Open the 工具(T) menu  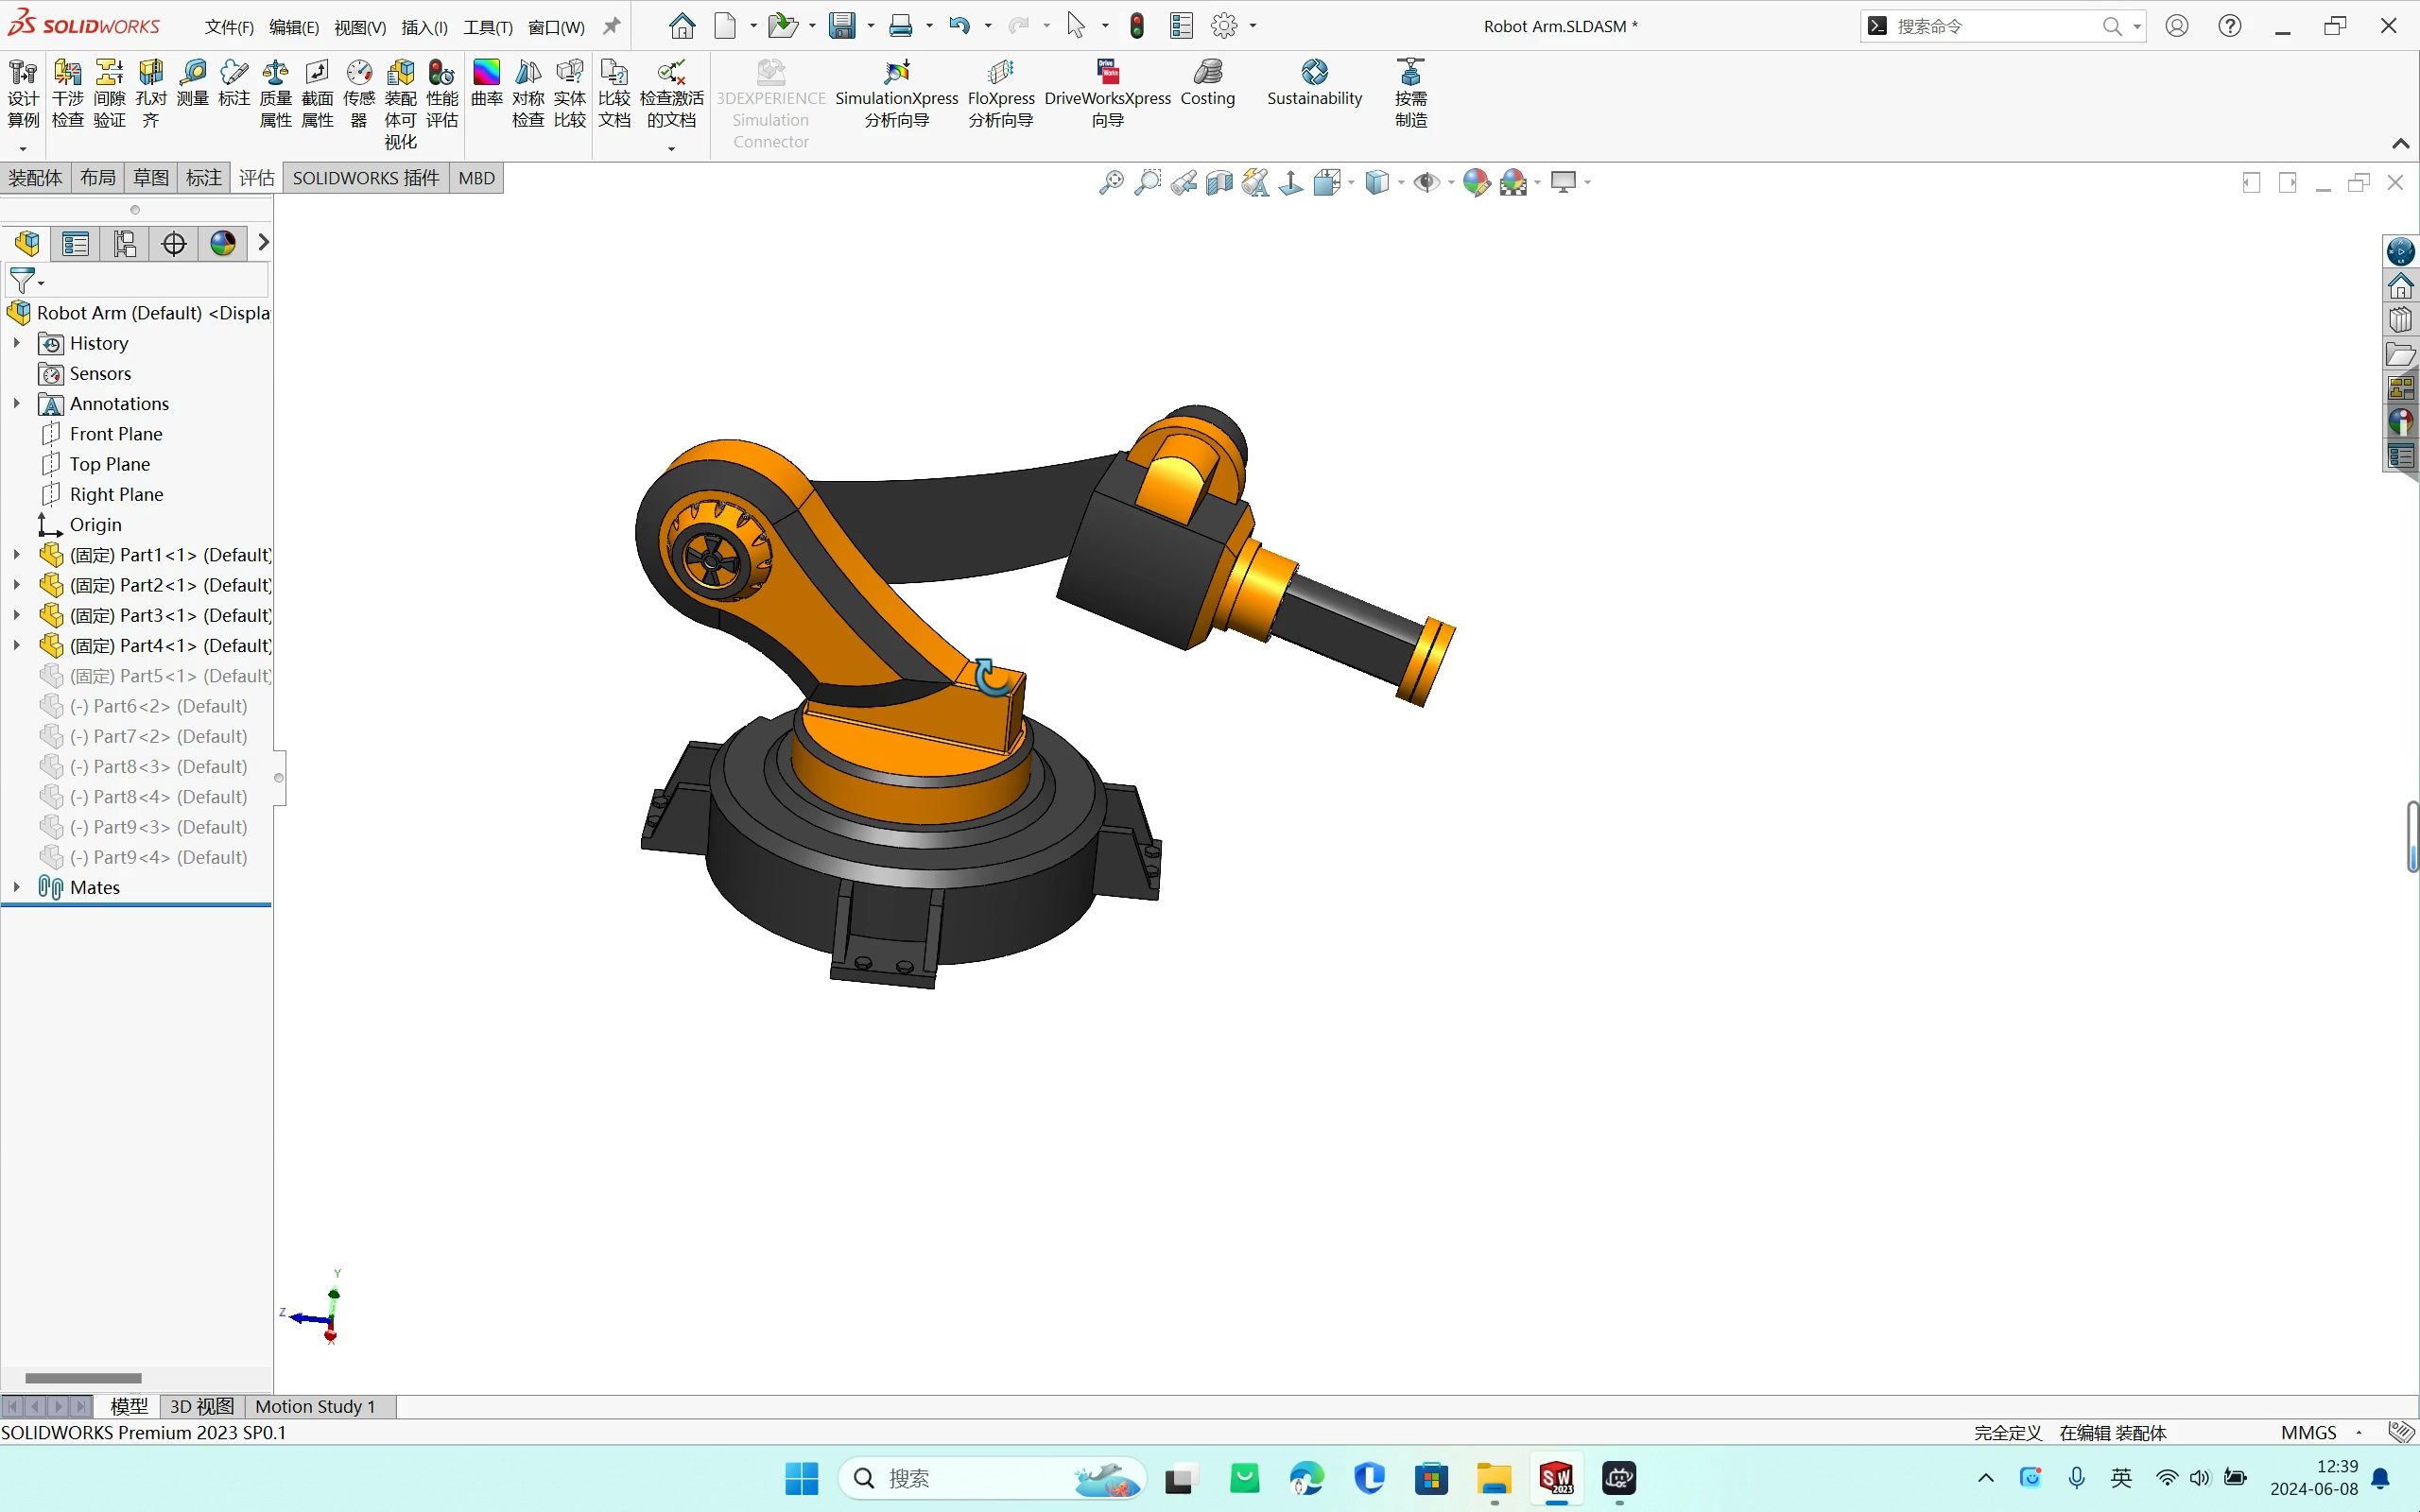coord(488,27)
